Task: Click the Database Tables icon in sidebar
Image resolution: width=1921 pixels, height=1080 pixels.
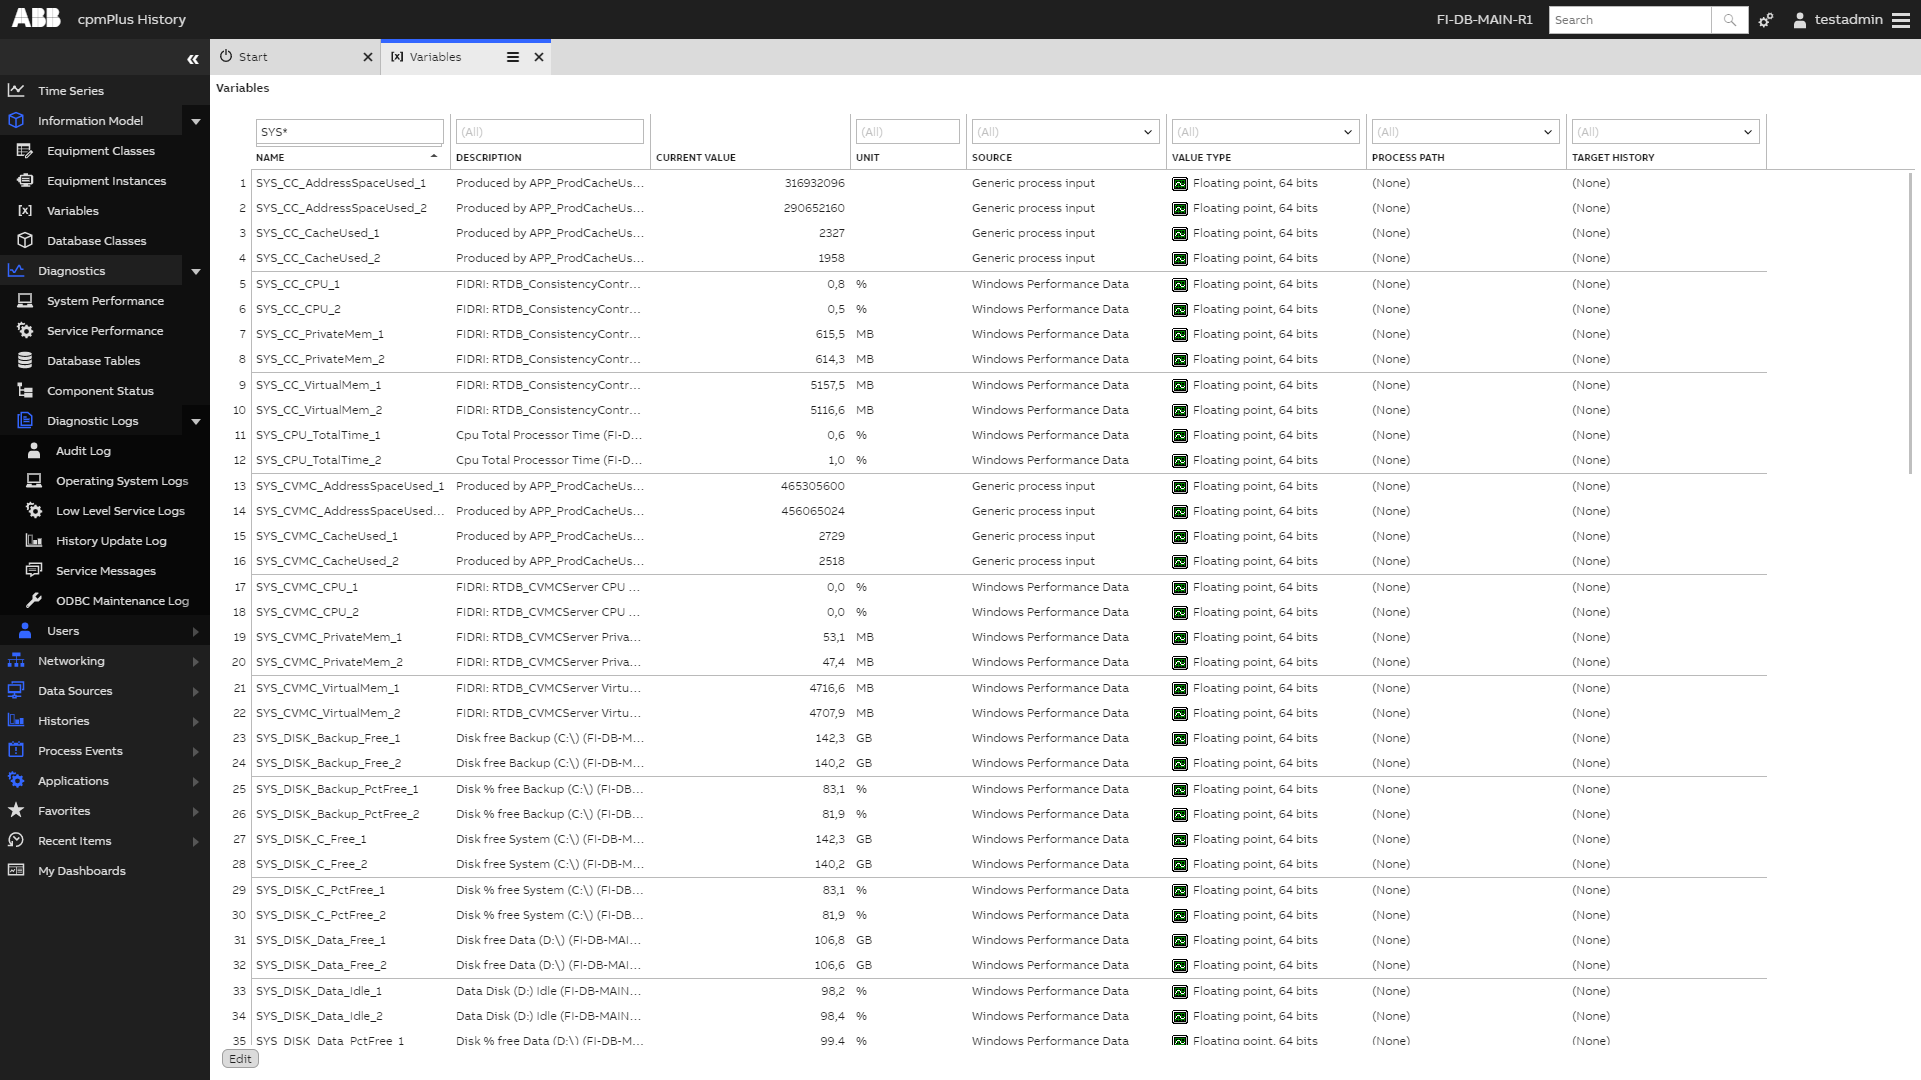Action: pyautogui.click(x=25, y=361)
